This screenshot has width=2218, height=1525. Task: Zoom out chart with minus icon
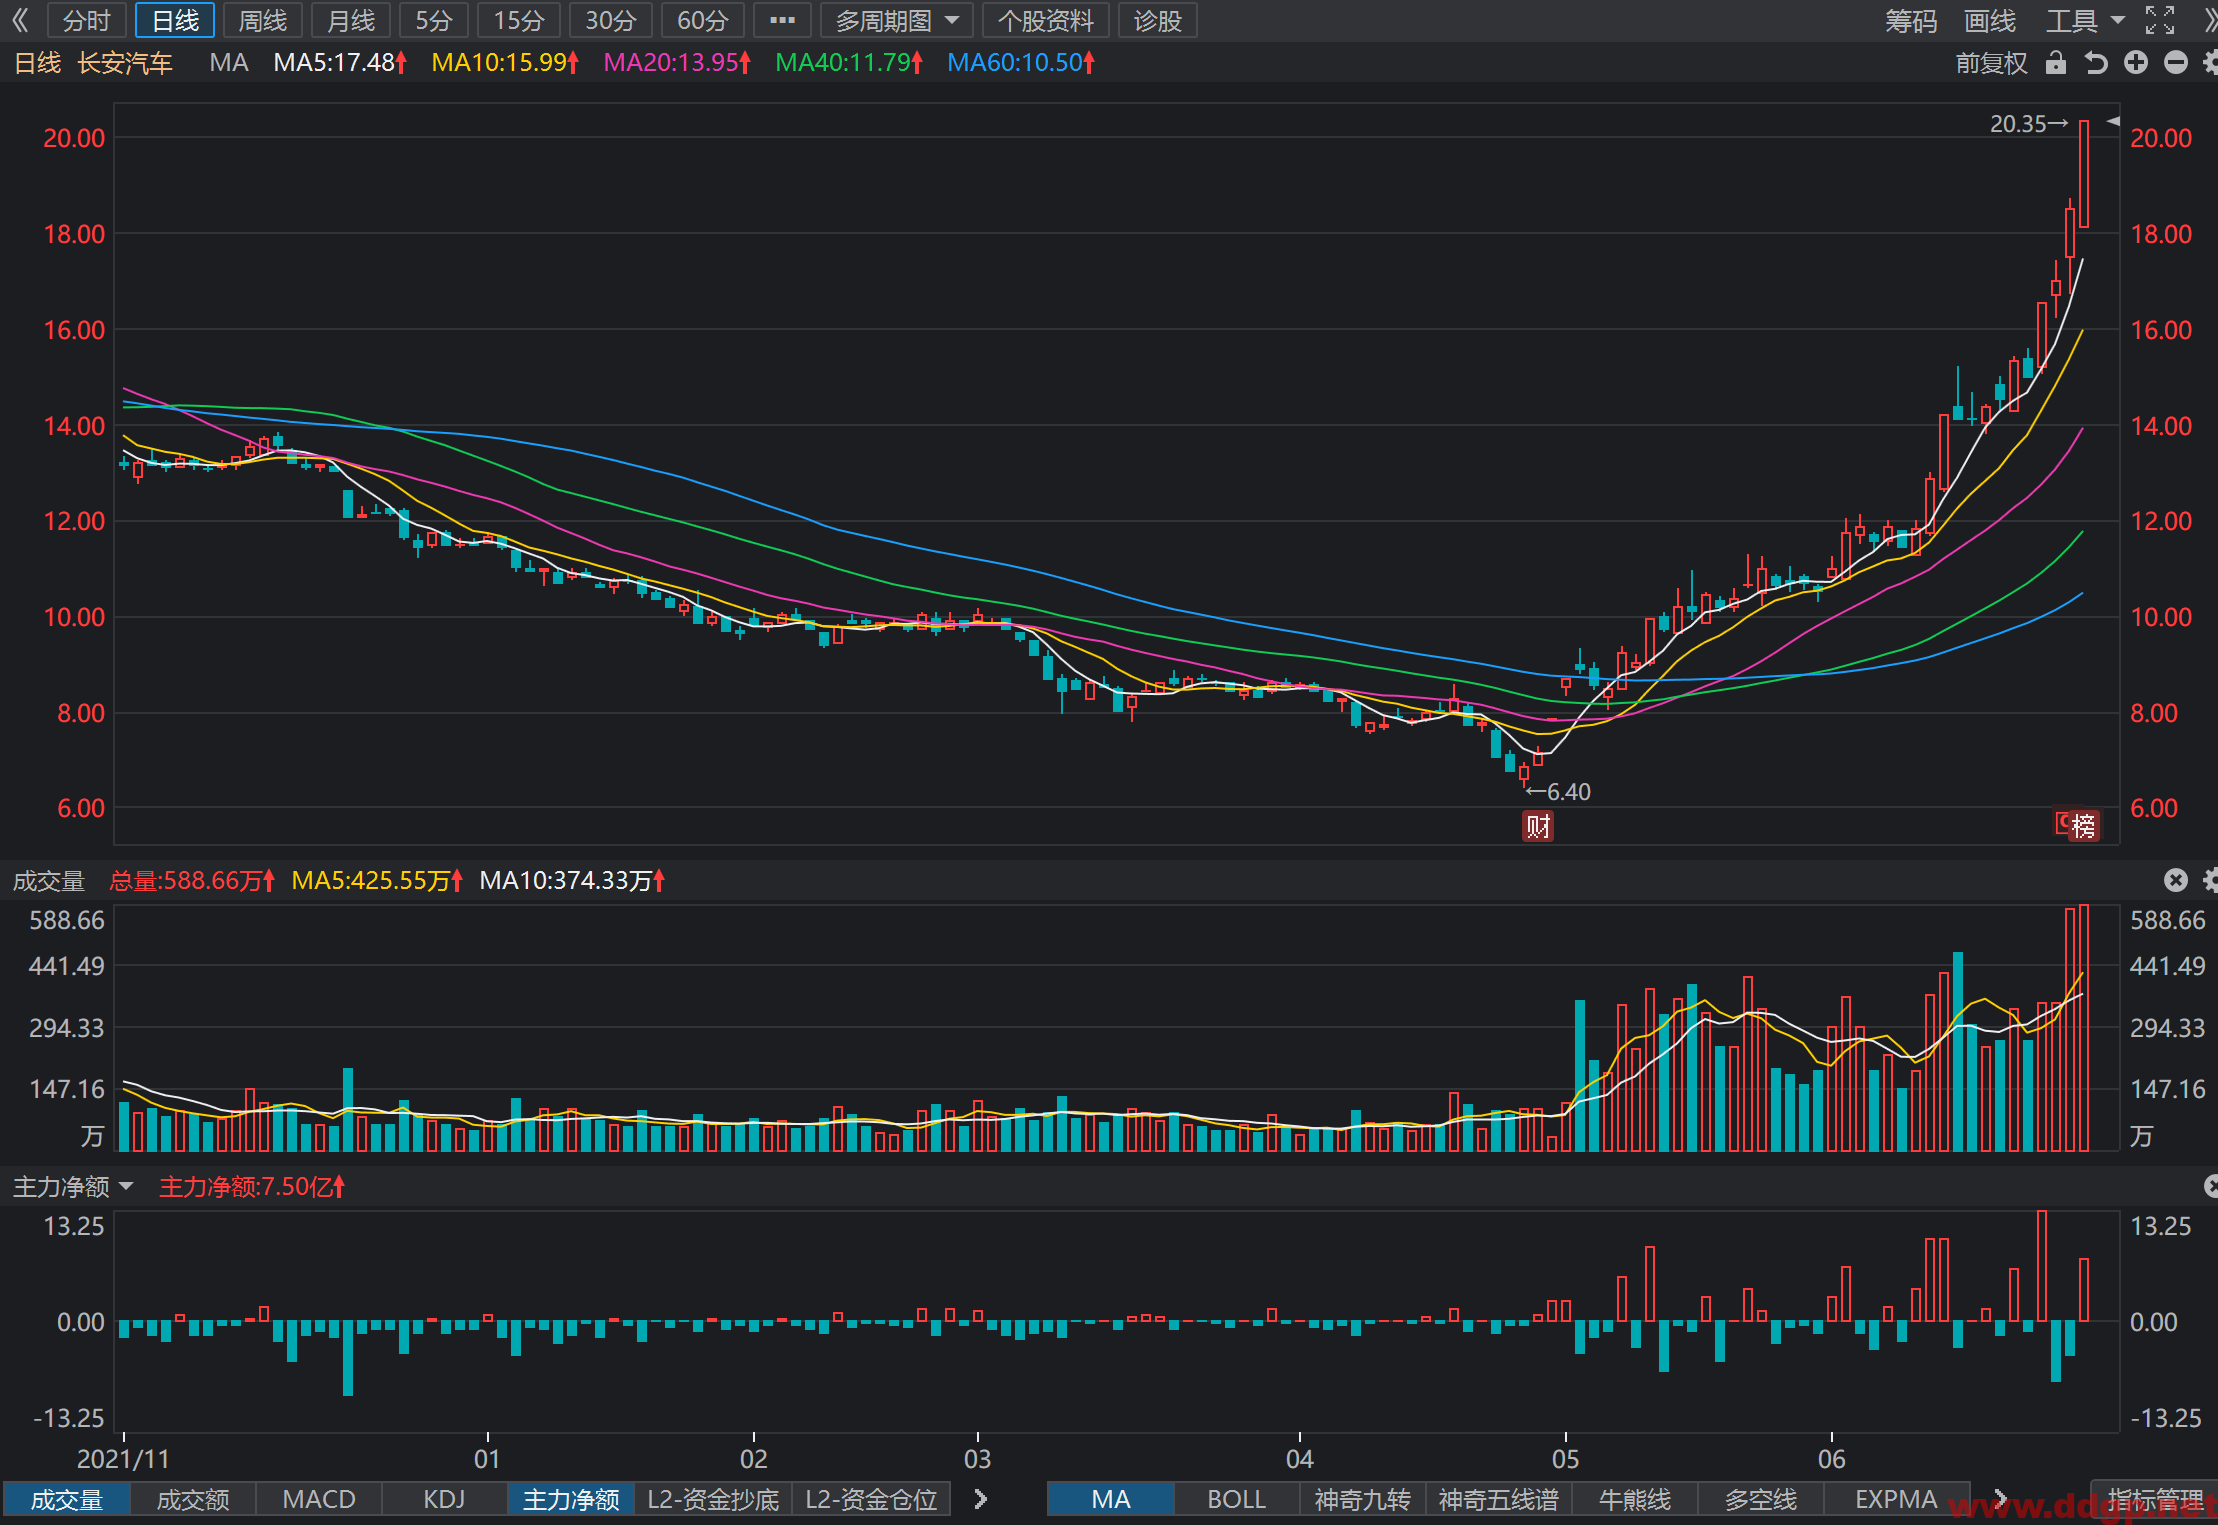(x=2176, y=63)
